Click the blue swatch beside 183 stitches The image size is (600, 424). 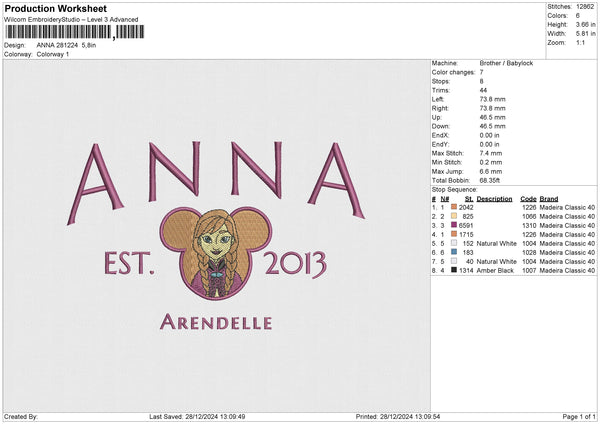[x=454, y=252]
